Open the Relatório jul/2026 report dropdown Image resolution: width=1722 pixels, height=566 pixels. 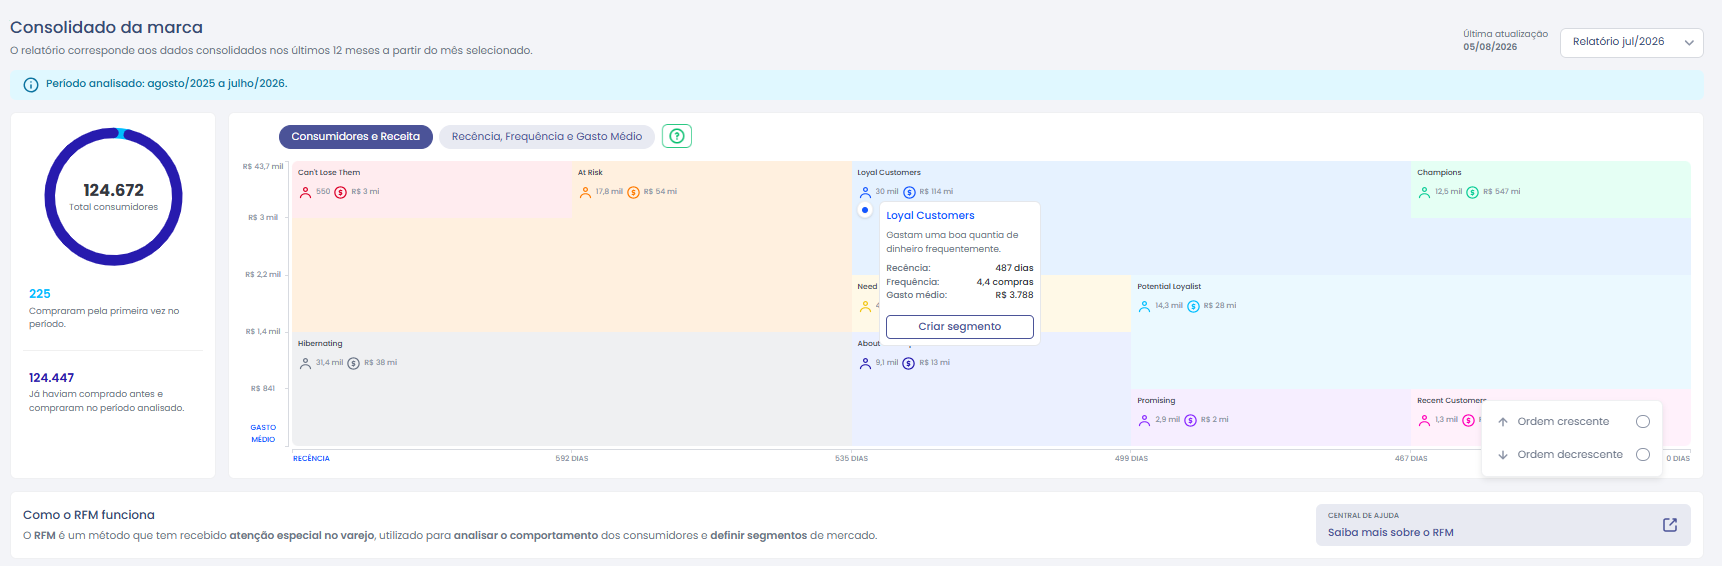[1631, 42]
